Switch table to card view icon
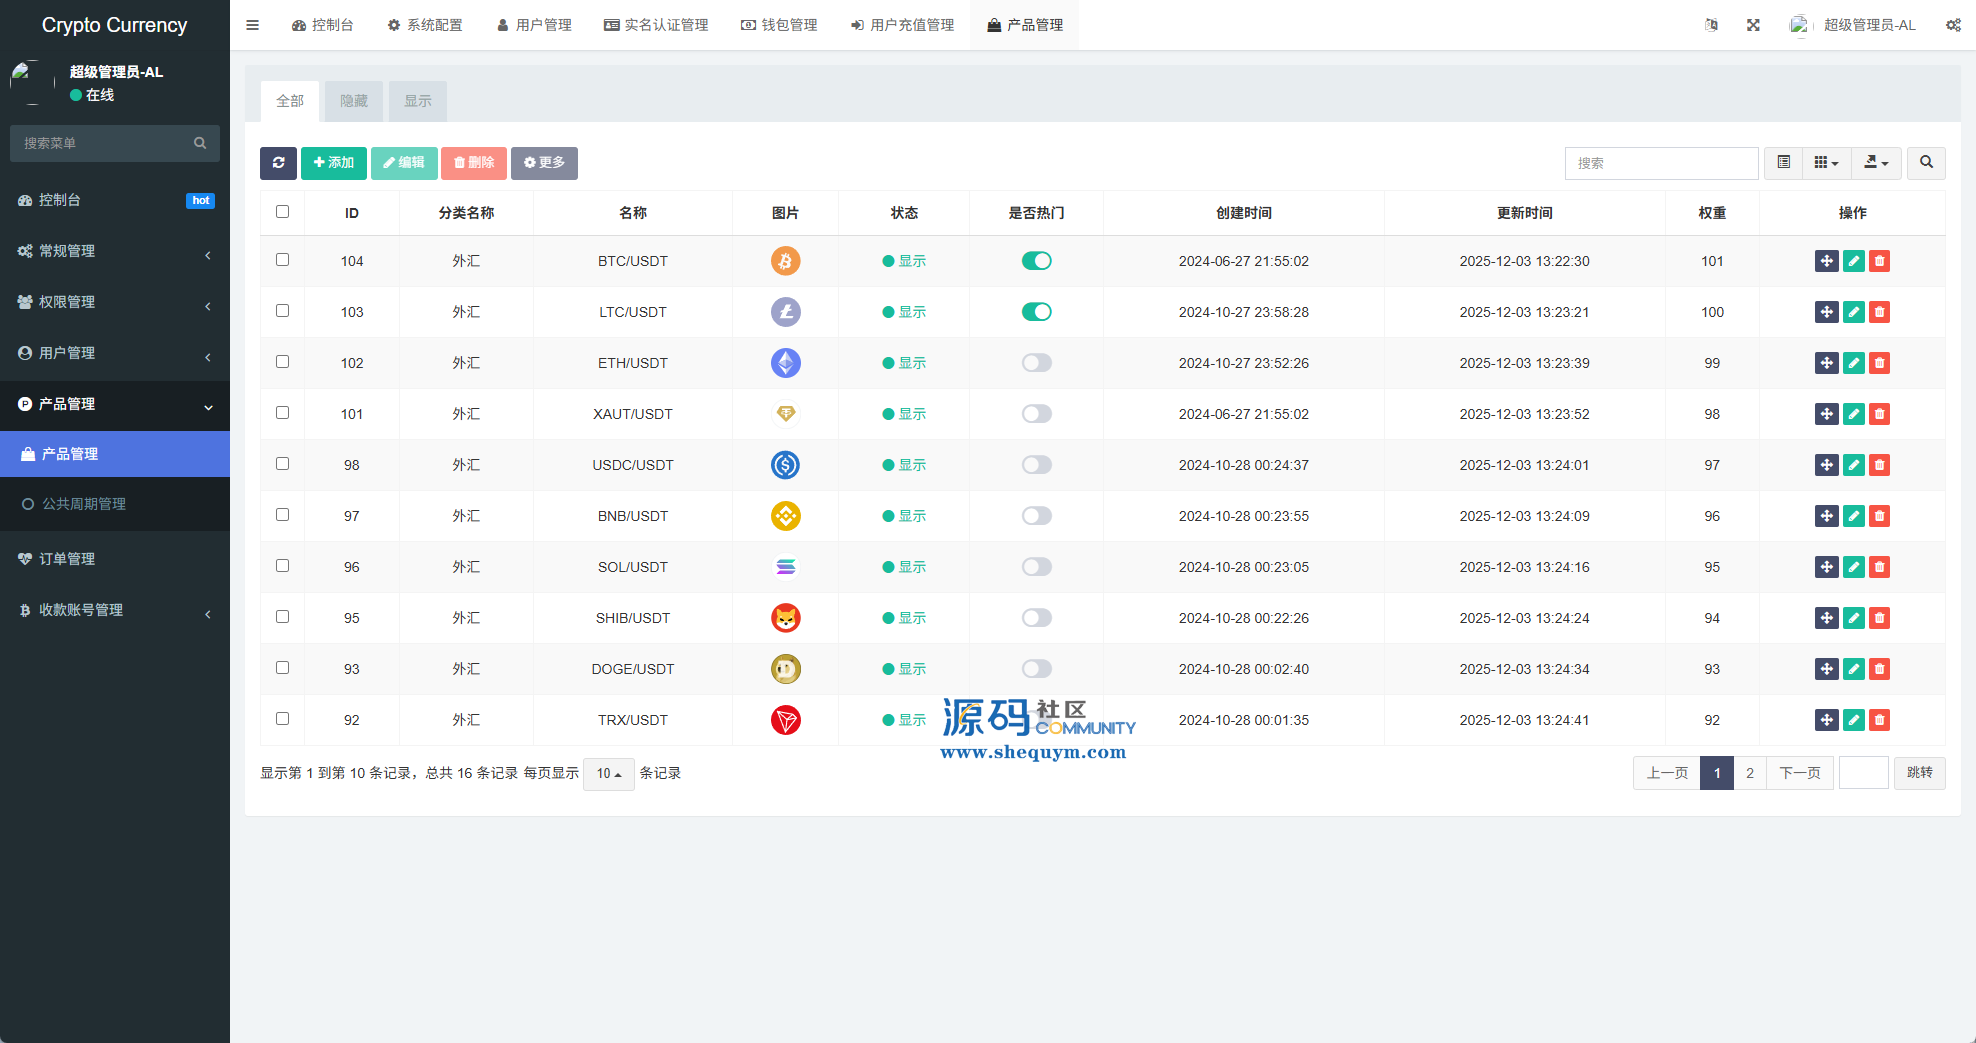Viewport: 1976px width, 1043px height. [1783, 163]
